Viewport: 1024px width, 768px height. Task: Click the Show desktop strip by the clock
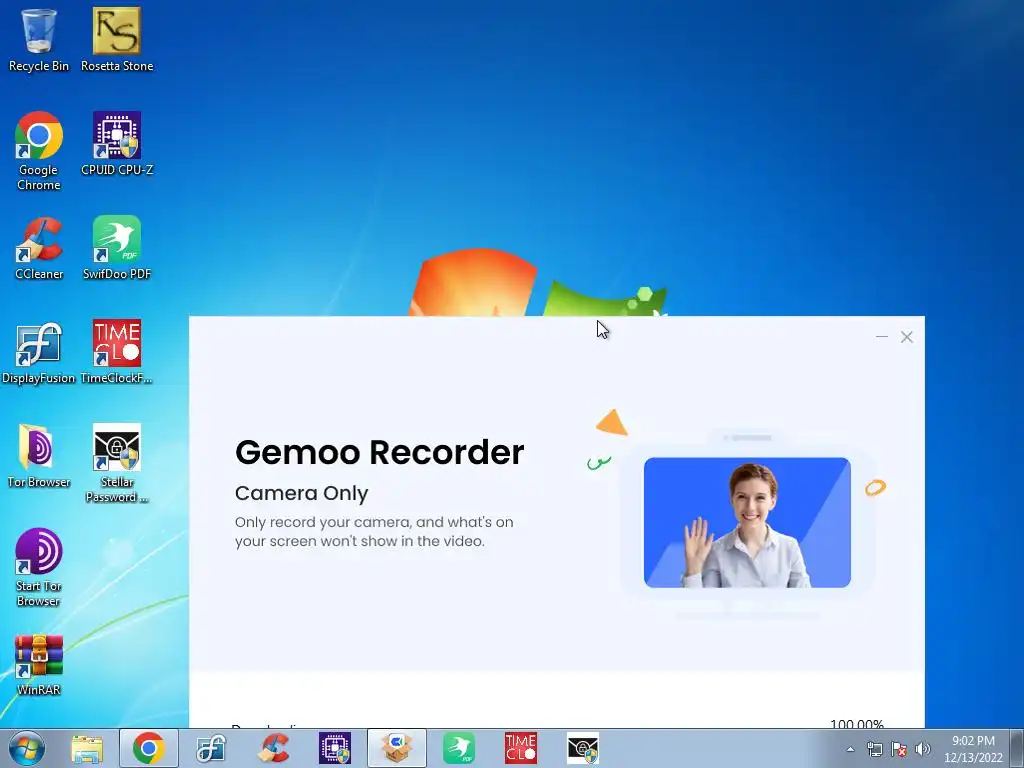click(1017, 748)
